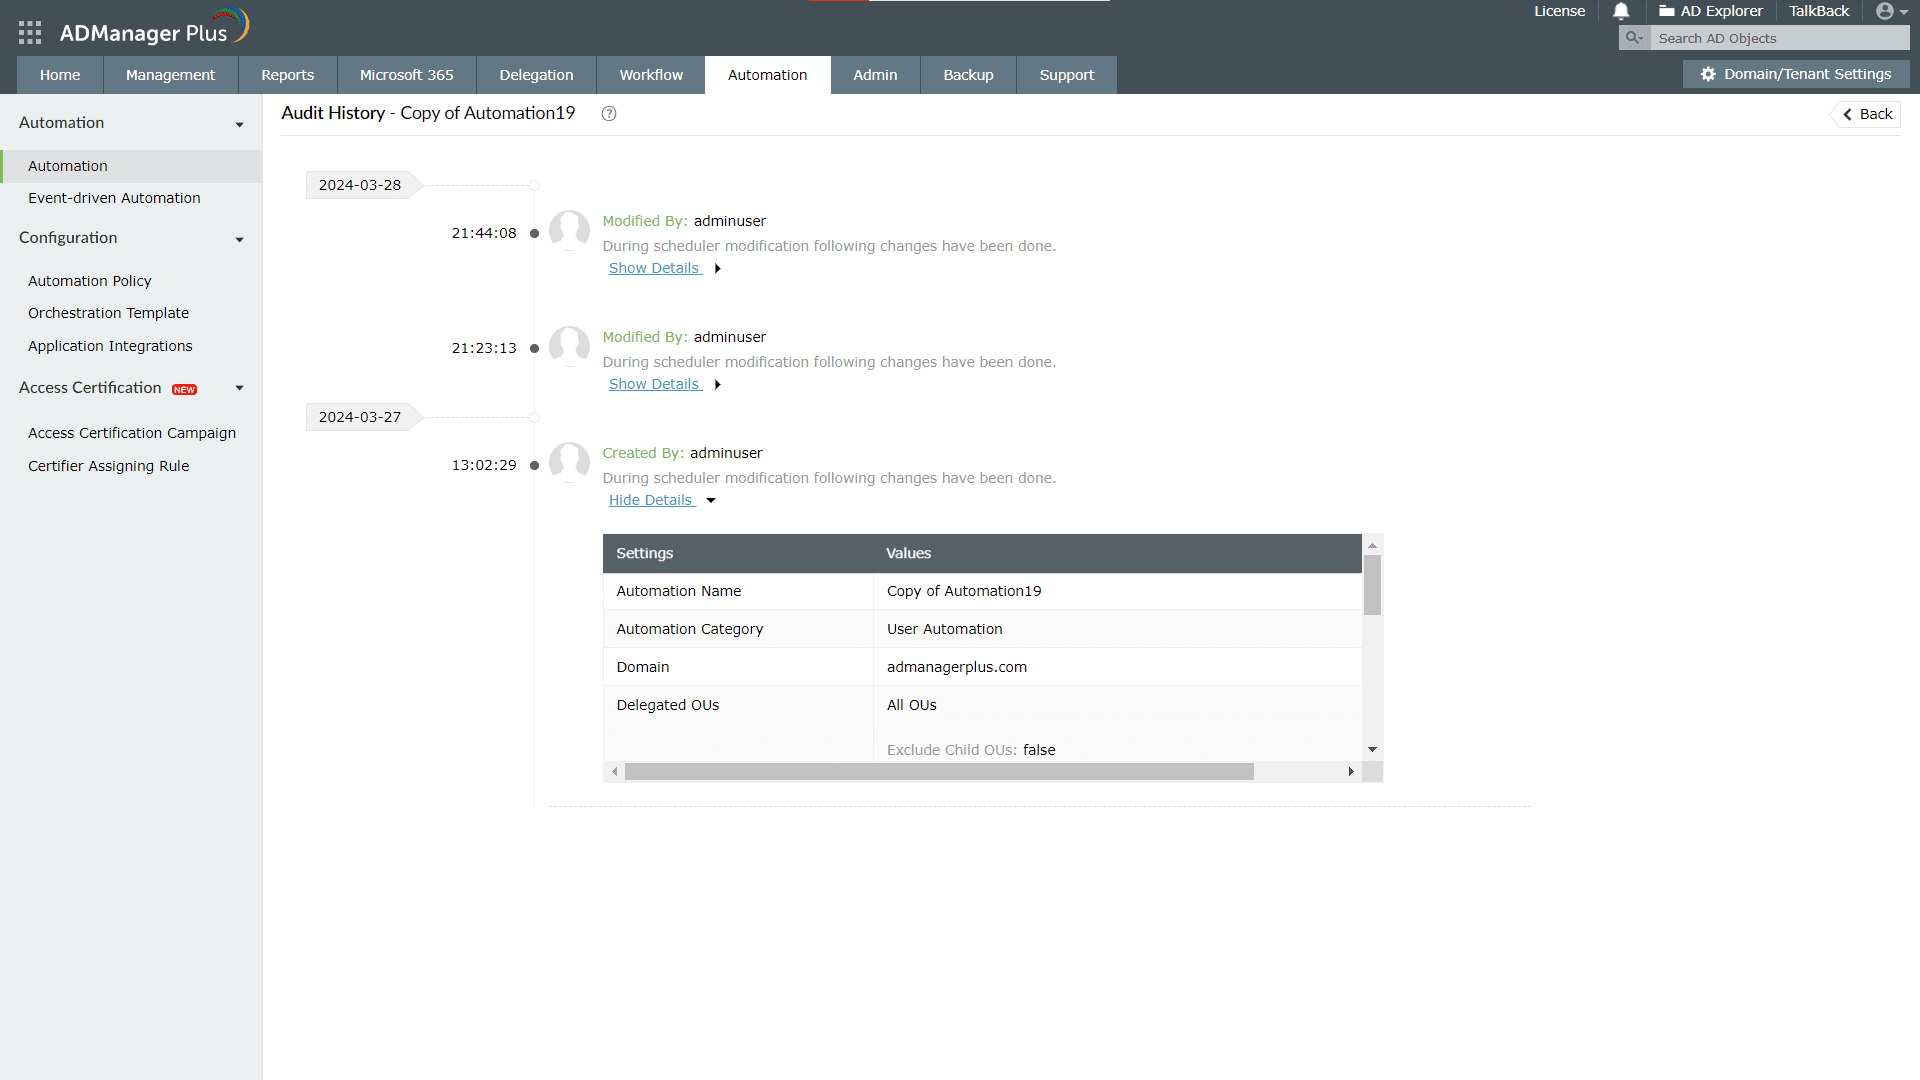Viewport: 1920px width, 1080px height.
Task: Toggle Automation Configuration section expander
Action: (240, 239)
